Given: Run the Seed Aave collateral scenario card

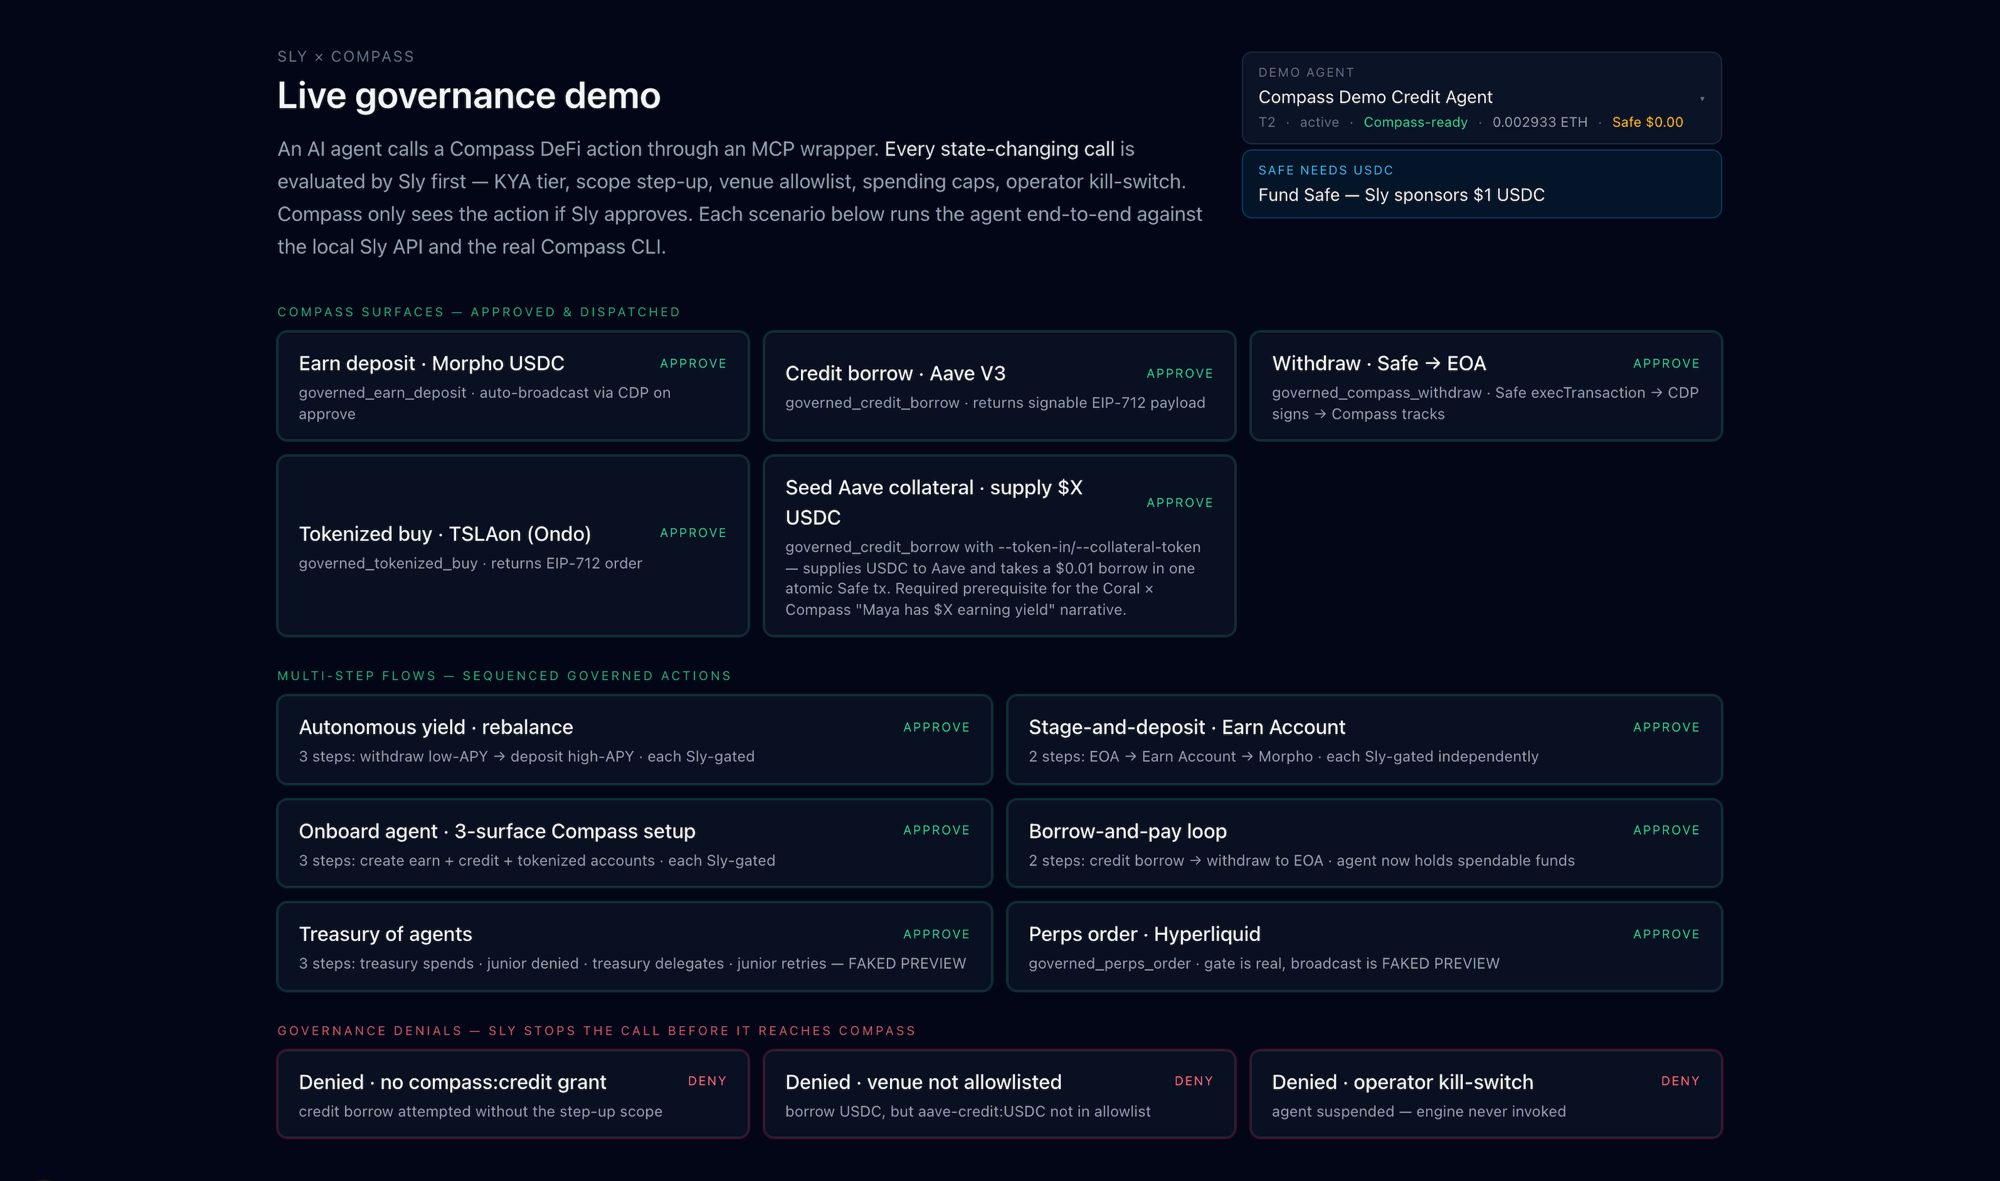Looking at the screenshot, I should (999, 546).
